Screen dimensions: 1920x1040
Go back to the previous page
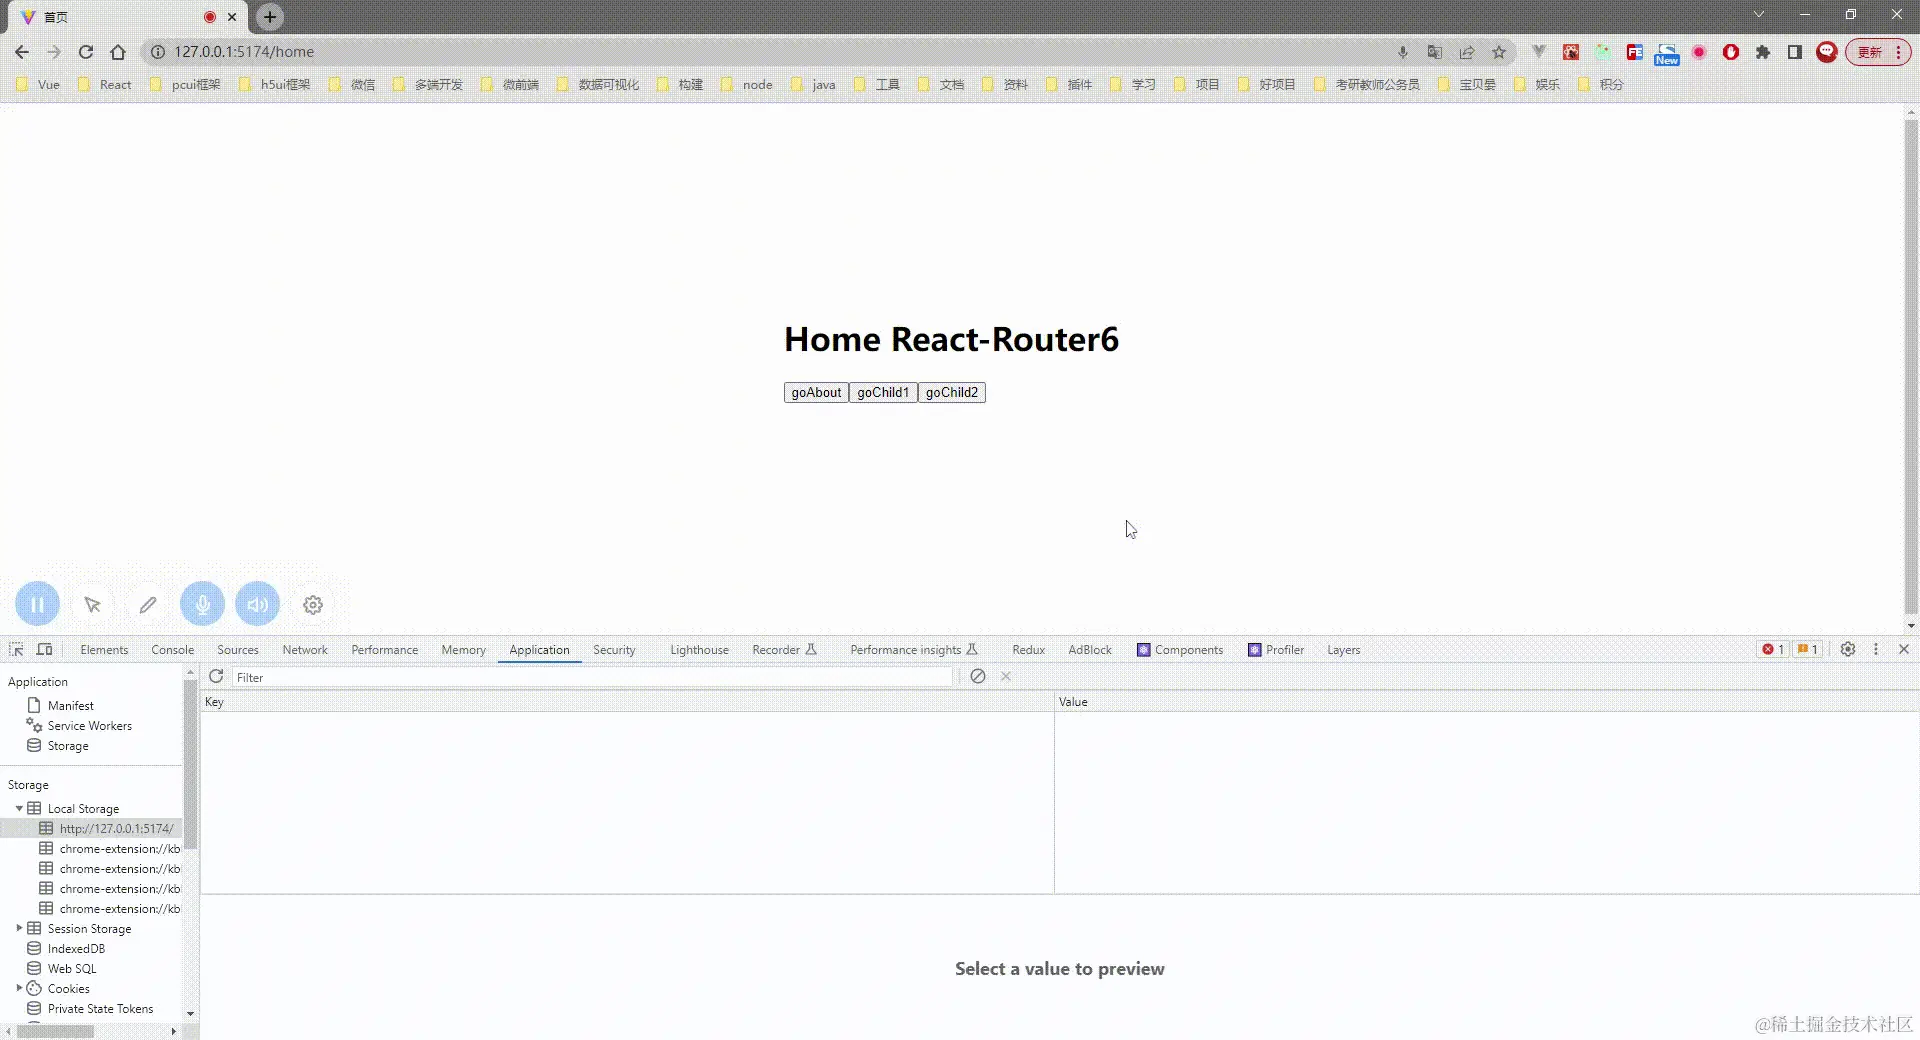pyautogui.click(x=22, y=52)
